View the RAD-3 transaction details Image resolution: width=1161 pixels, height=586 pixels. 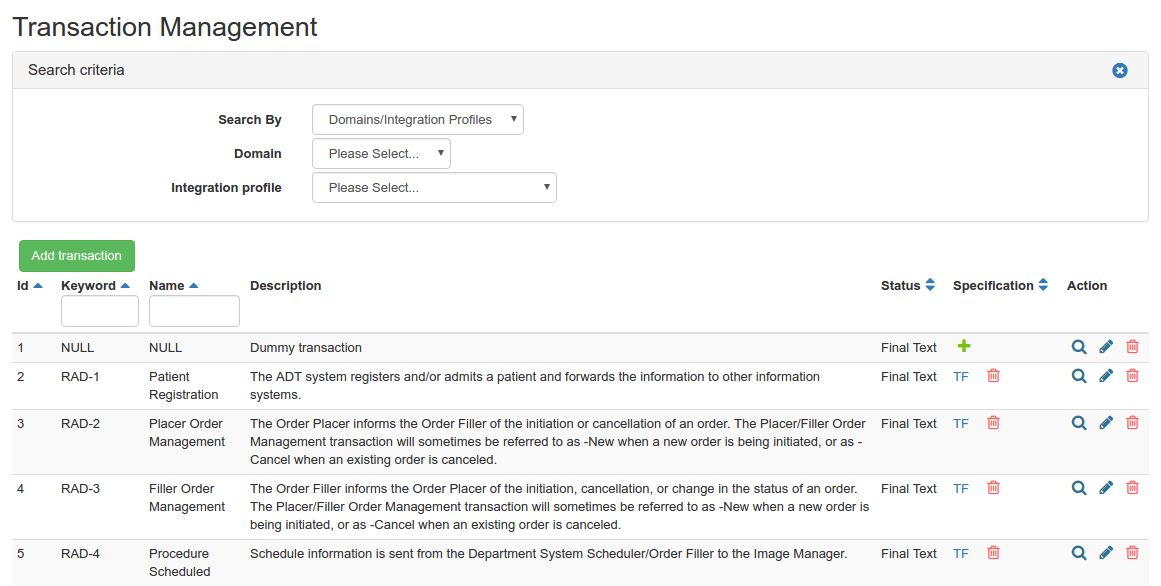click(x=1079, y=488)
